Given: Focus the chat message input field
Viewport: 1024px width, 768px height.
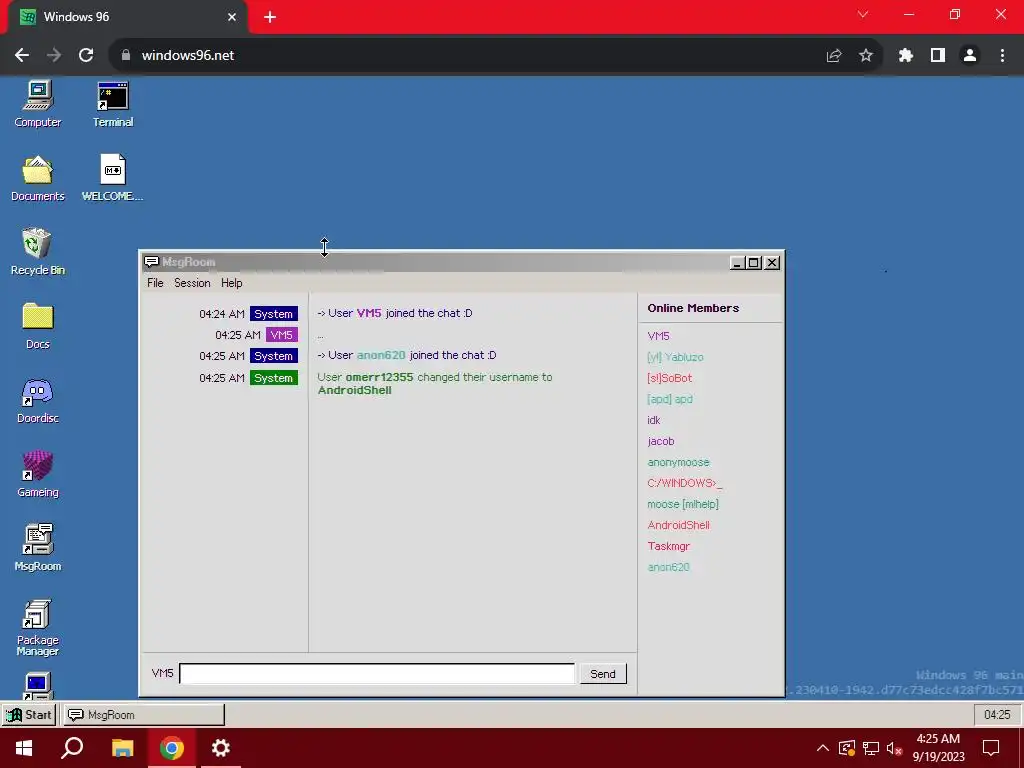Looking at the screenshot, I should [377, 673].
